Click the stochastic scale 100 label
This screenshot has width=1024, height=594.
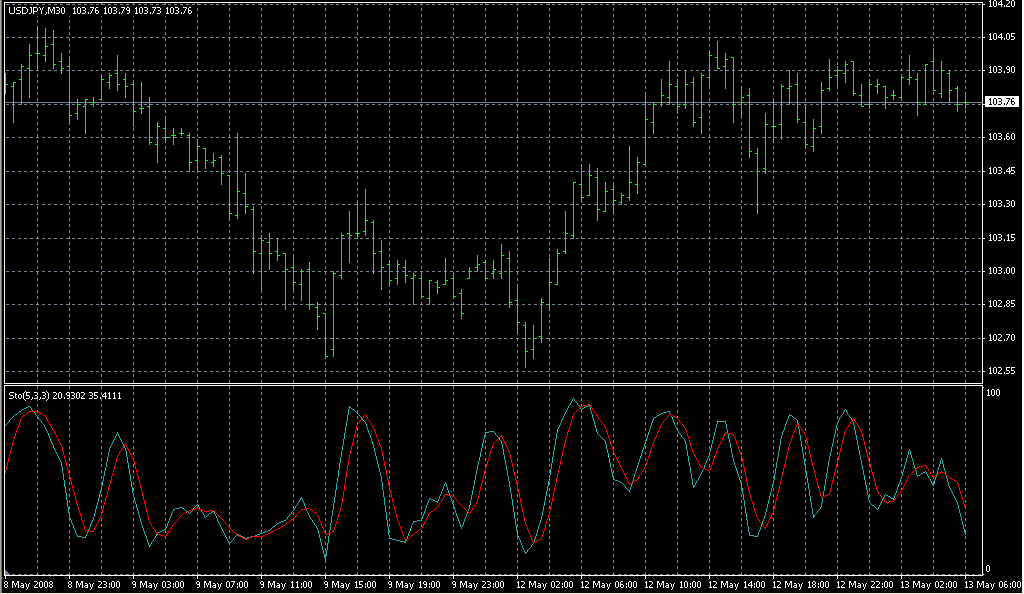point(994,393)
